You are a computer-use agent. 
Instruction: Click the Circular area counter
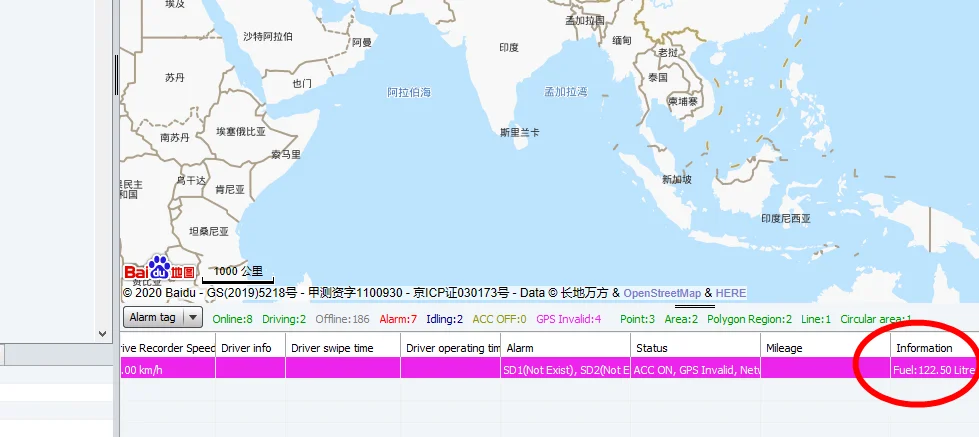(x=876, y=319)
